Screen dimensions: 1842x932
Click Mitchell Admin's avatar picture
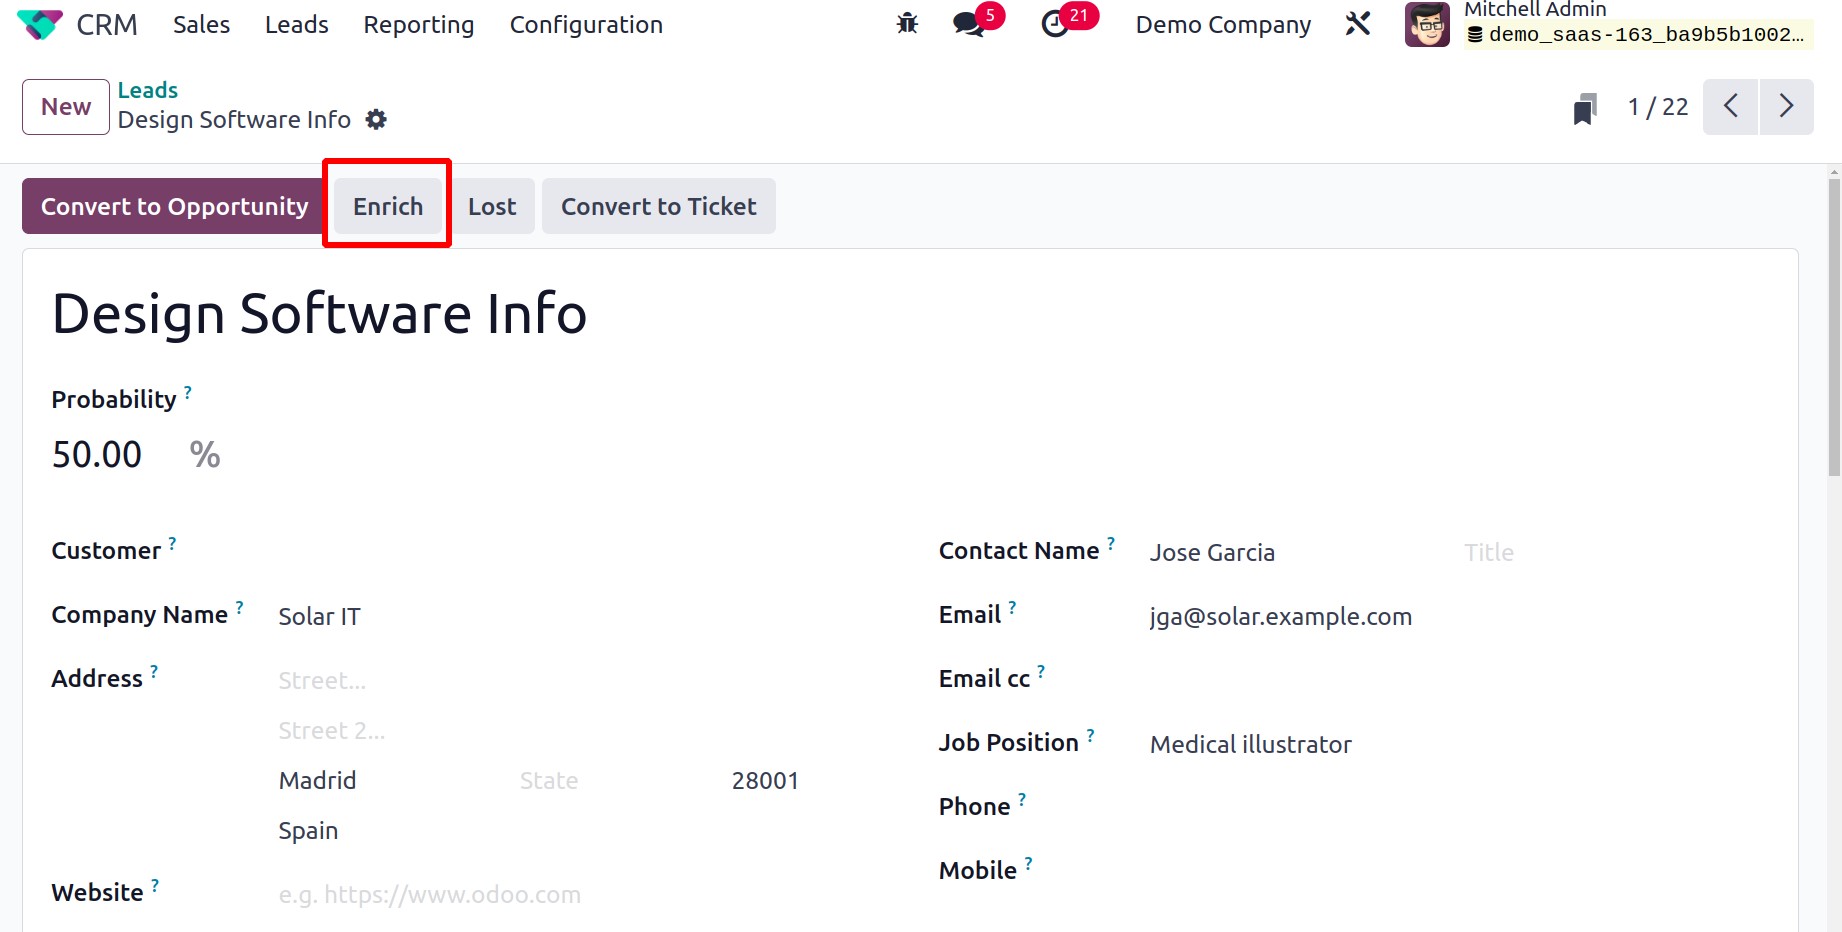point(1427,24)
